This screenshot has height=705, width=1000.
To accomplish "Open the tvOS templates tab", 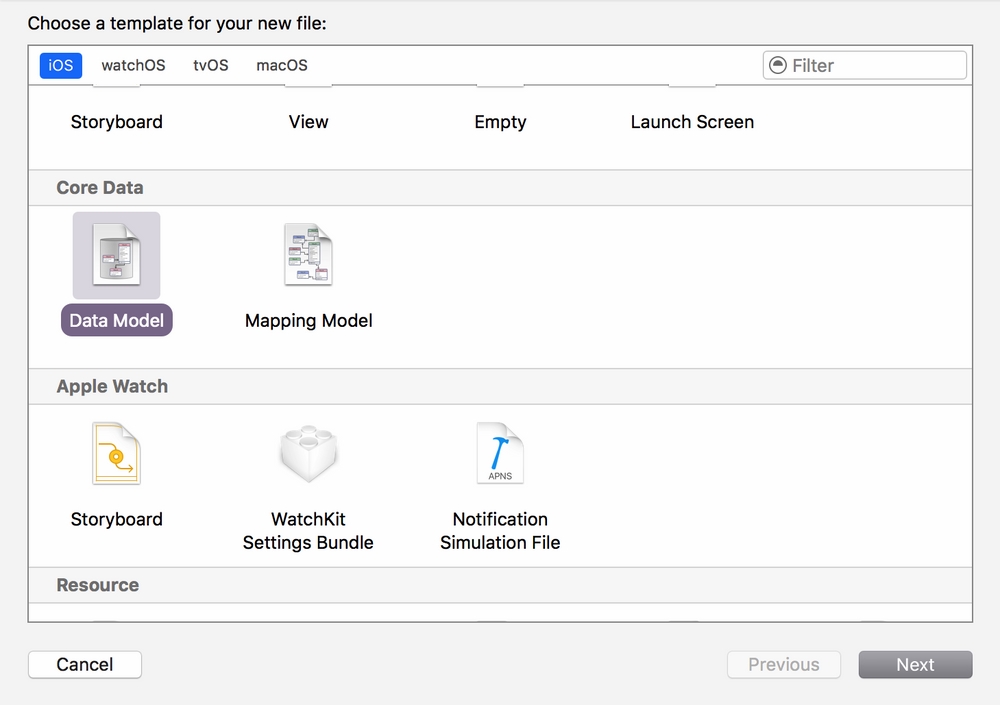I will [210, 66].
